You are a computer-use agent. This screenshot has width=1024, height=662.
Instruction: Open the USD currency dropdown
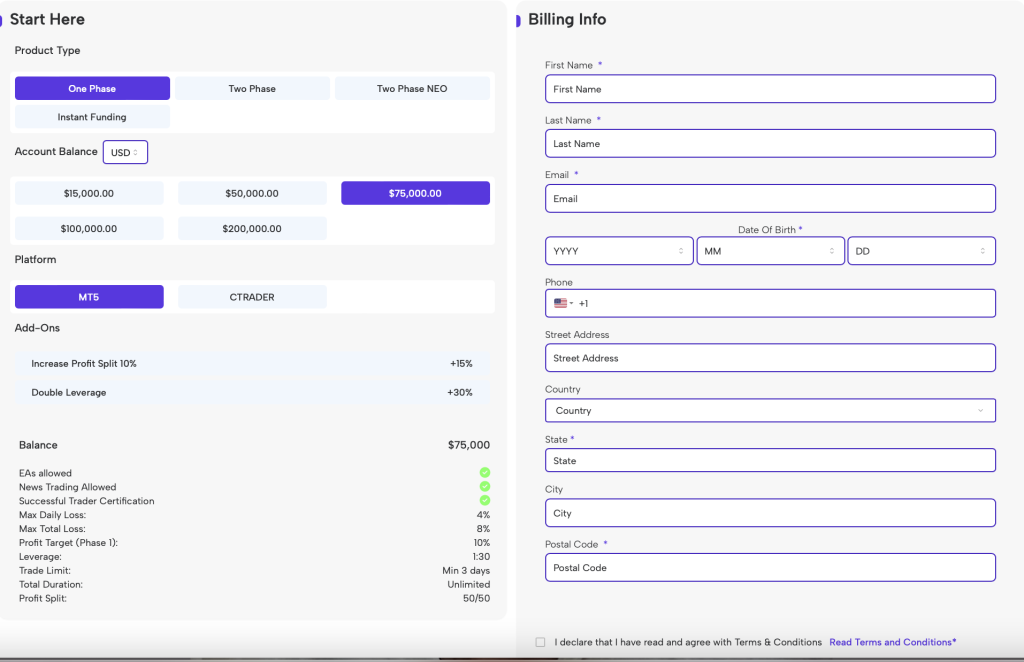coord(125,152)
